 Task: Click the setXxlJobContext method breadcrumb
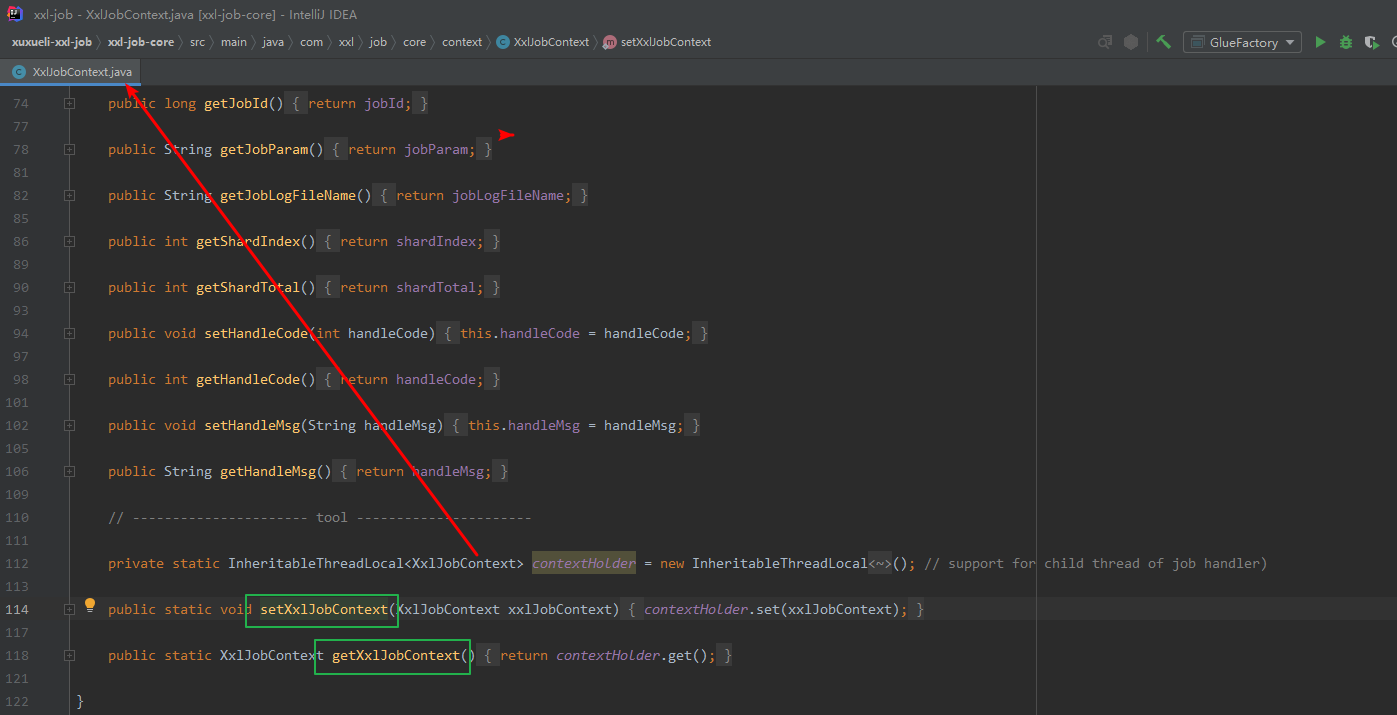[x=657, y=42]
